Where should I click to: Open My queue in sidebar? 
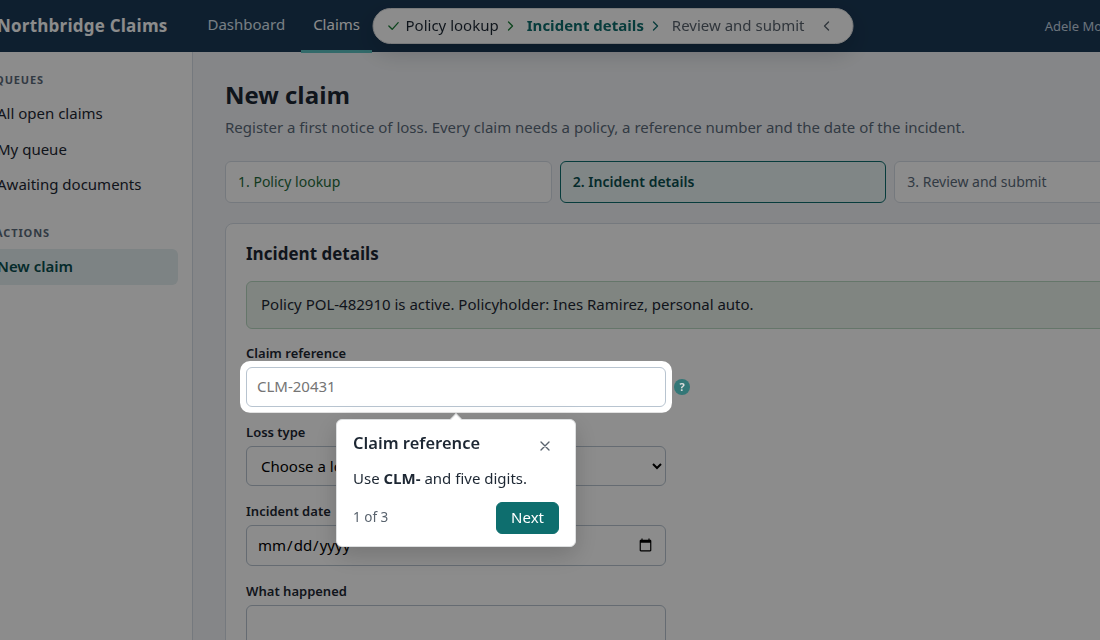click(x=33, y=149)
